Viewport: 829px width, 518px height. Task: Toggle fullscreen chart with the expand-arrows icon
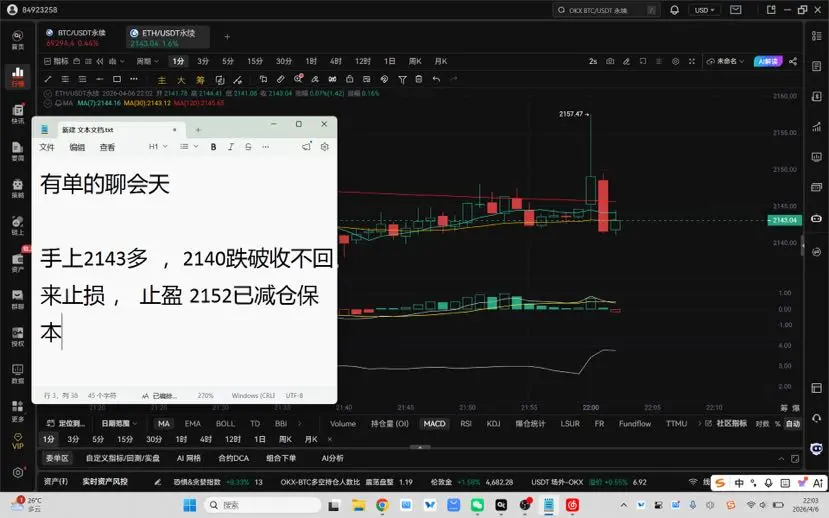tap(692, 61)
